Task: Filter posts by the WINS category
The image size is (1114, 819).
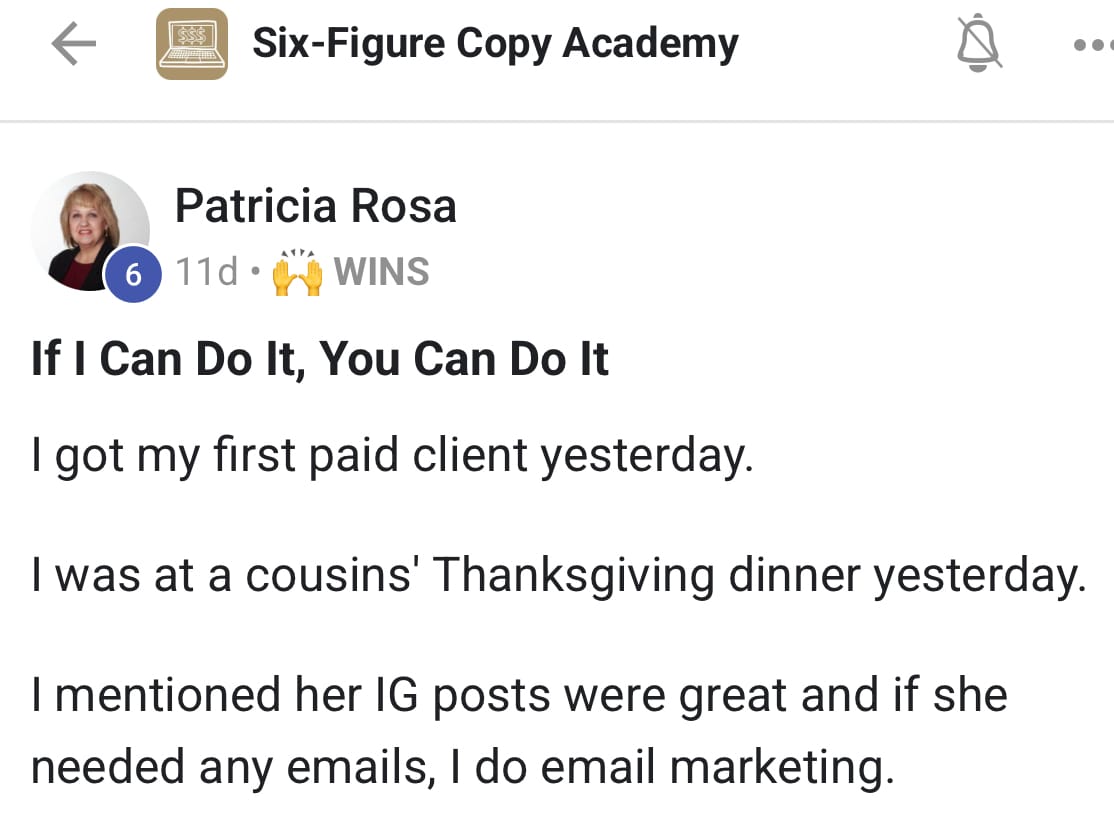Action: (x=381, y=272)
